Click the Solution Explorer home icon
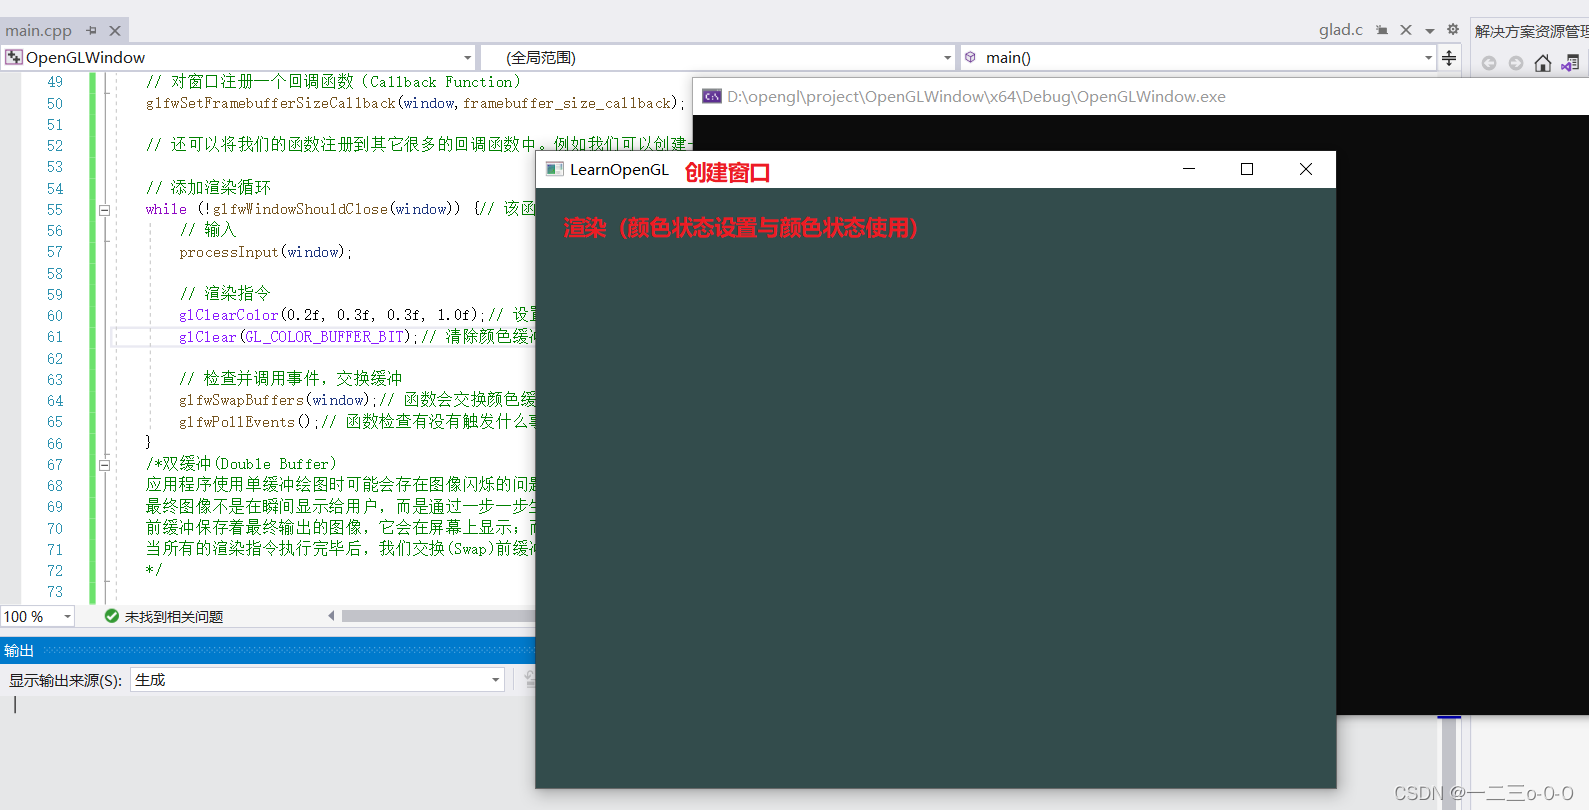The image size is (1589, 810). click(1542, 63)
